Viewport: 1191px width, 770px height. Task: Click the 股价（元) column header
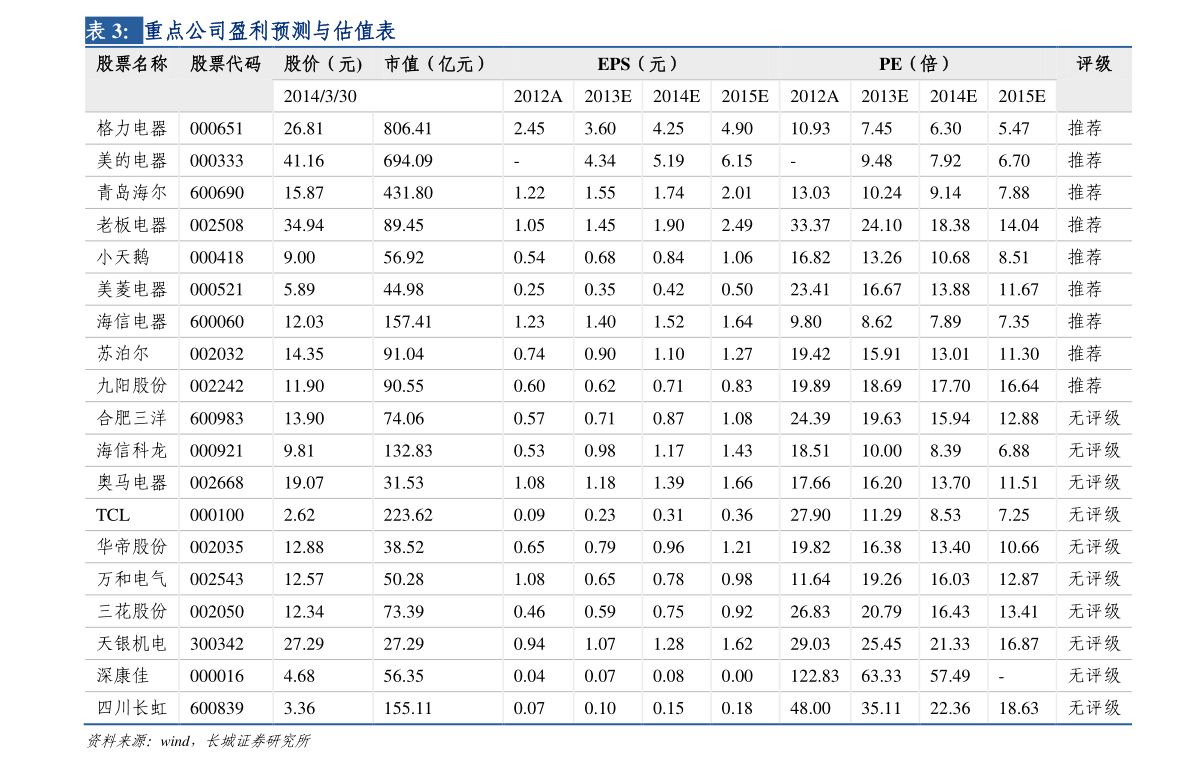click(x=322, y=64)
